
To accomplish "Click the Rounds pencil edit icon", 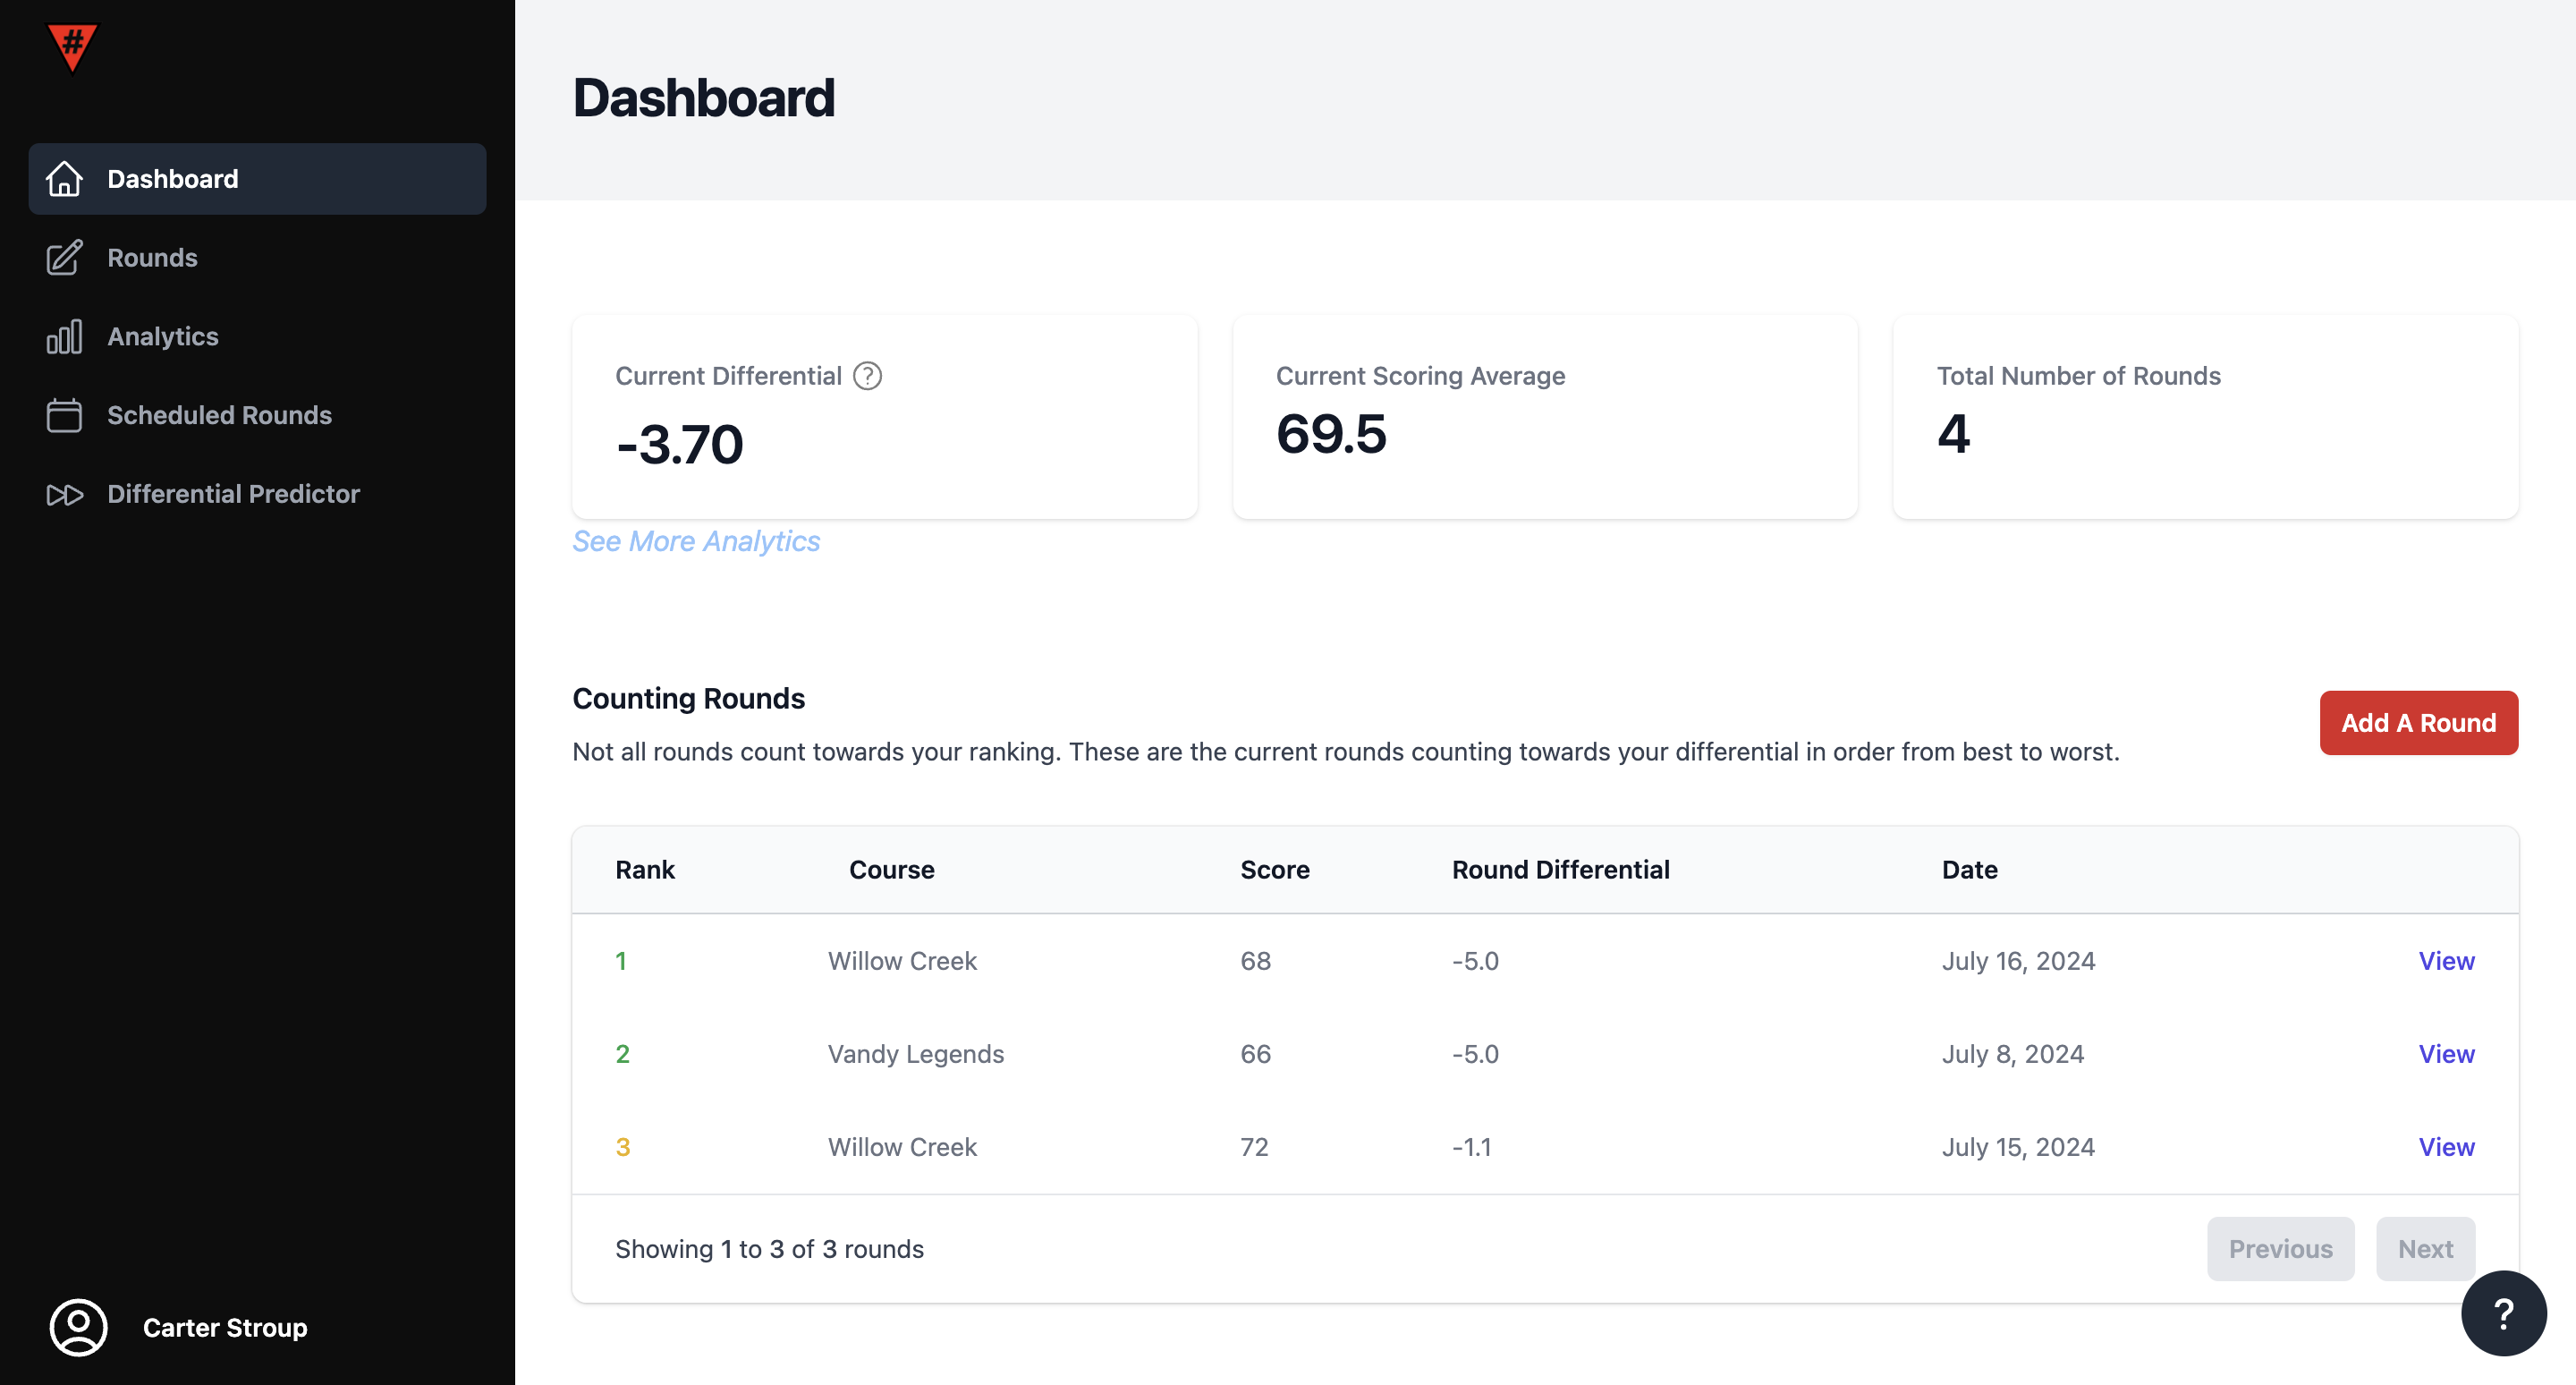I will pyautogui.click(x=64, y=258).
